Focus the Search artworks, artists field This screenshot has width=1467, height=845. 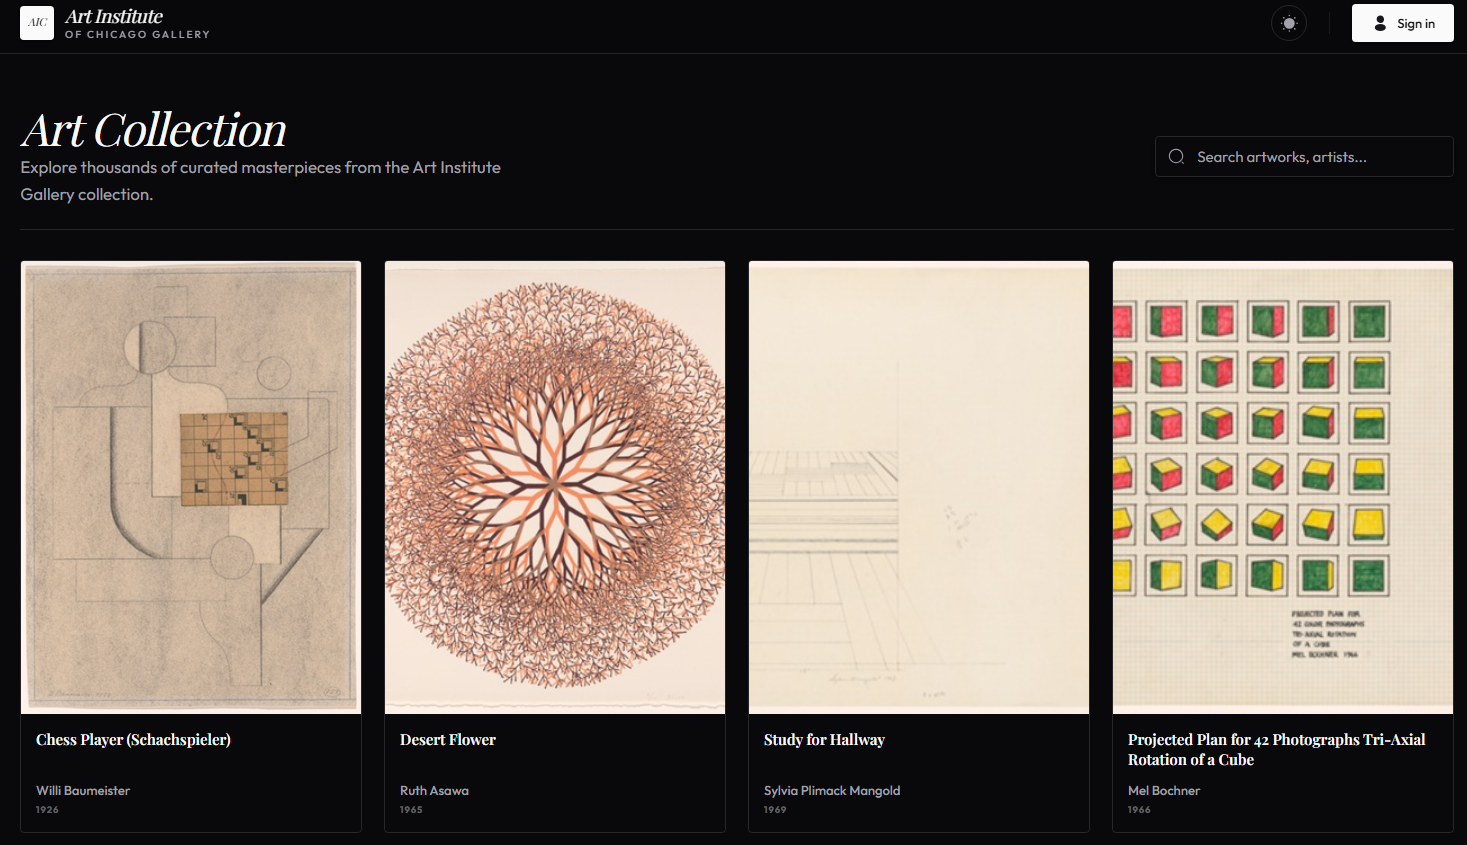pos(1304,157)
